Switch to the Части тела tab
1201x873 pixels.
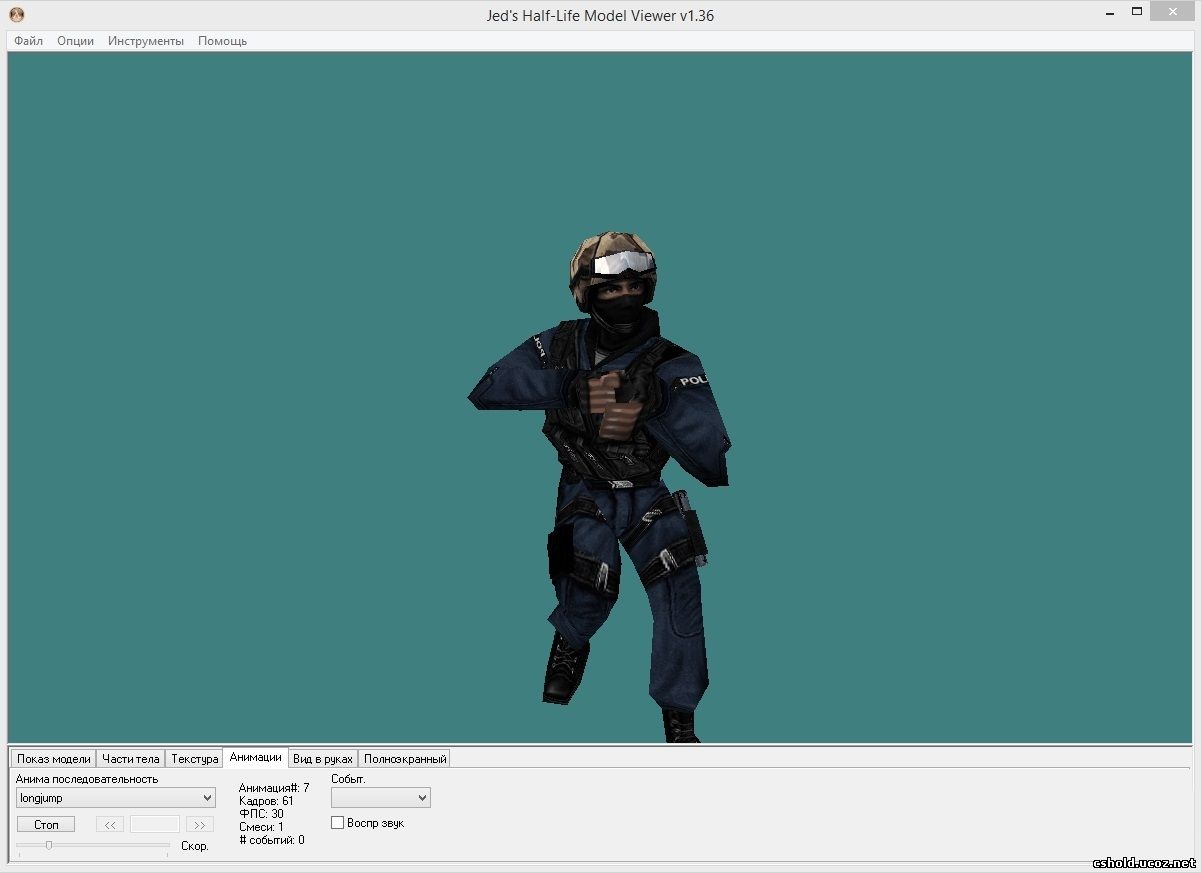pos(131,759)
